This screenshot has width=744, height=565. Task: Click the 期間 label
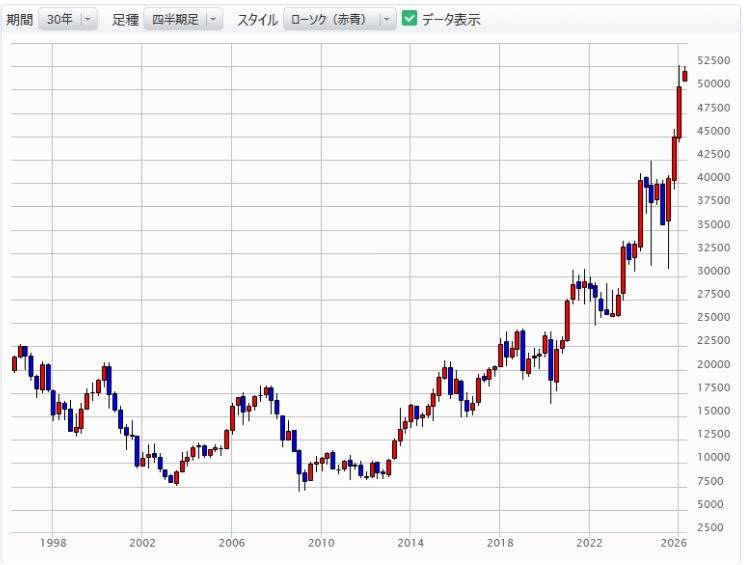pos(19,19)
